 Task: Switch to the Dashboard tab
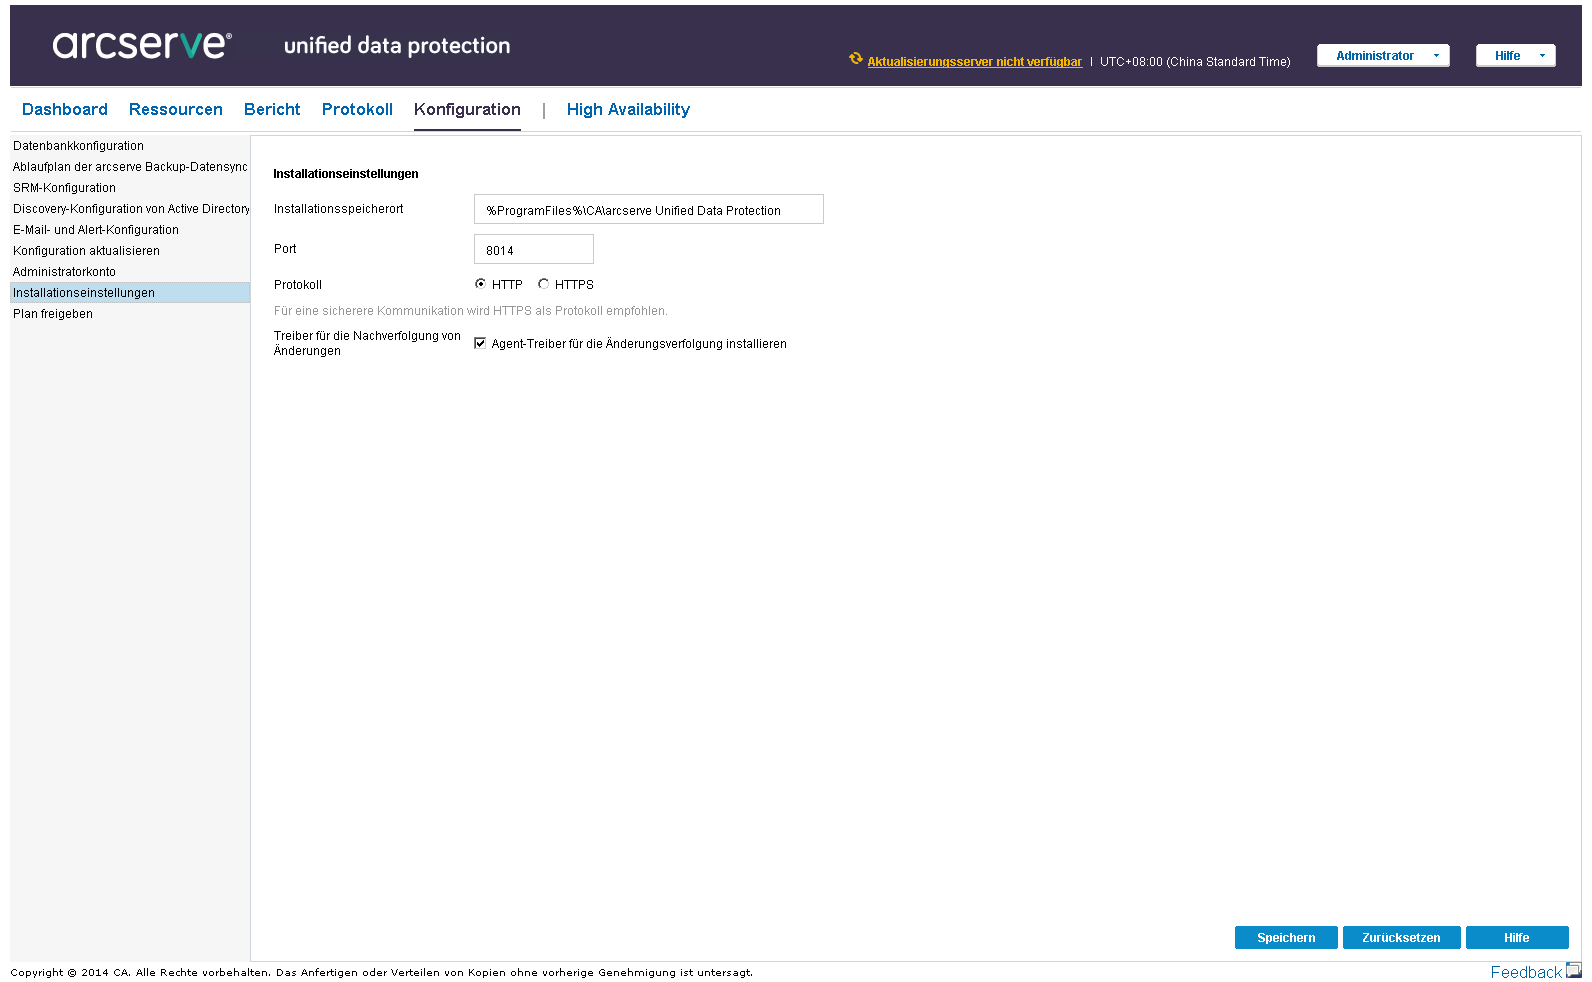65,110
